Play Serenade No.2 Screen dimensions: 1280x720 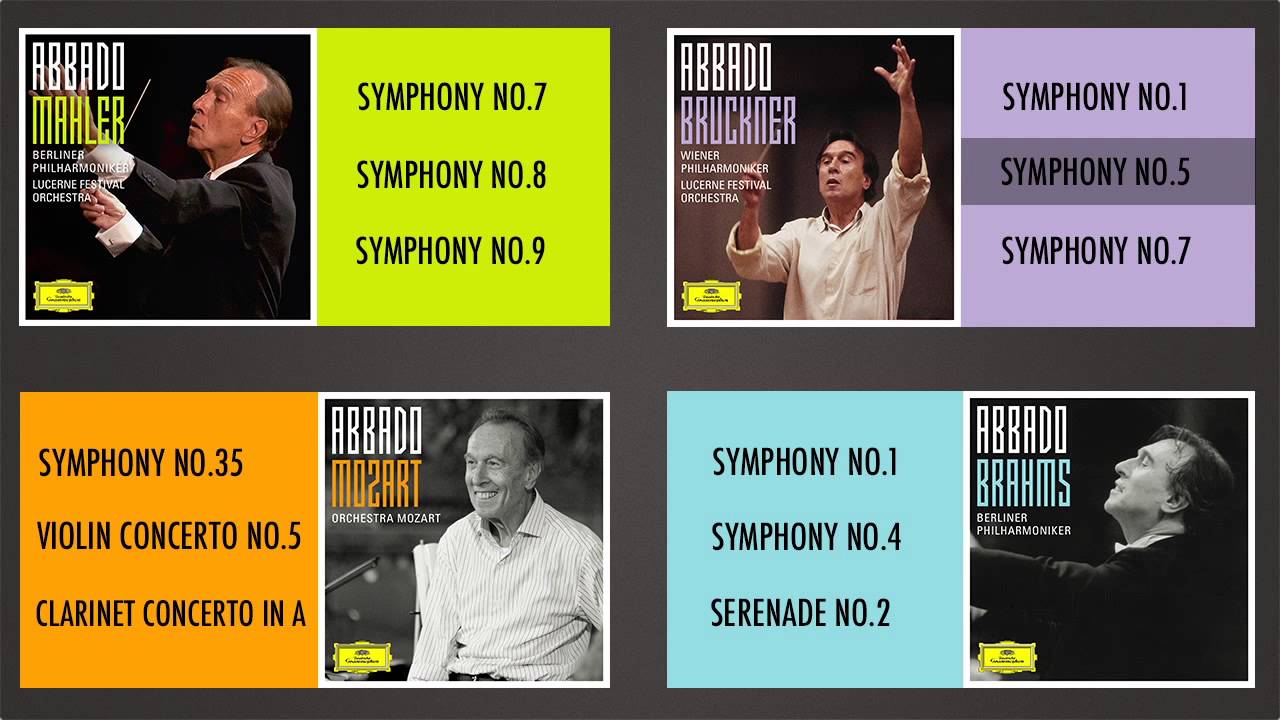pos(800,612)
